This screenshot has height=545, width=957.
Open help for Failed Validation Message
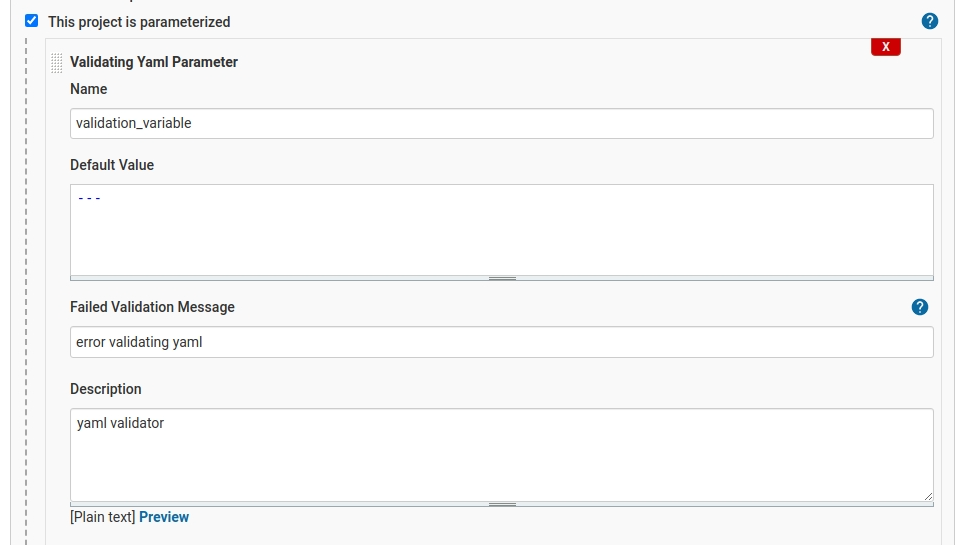919,307
